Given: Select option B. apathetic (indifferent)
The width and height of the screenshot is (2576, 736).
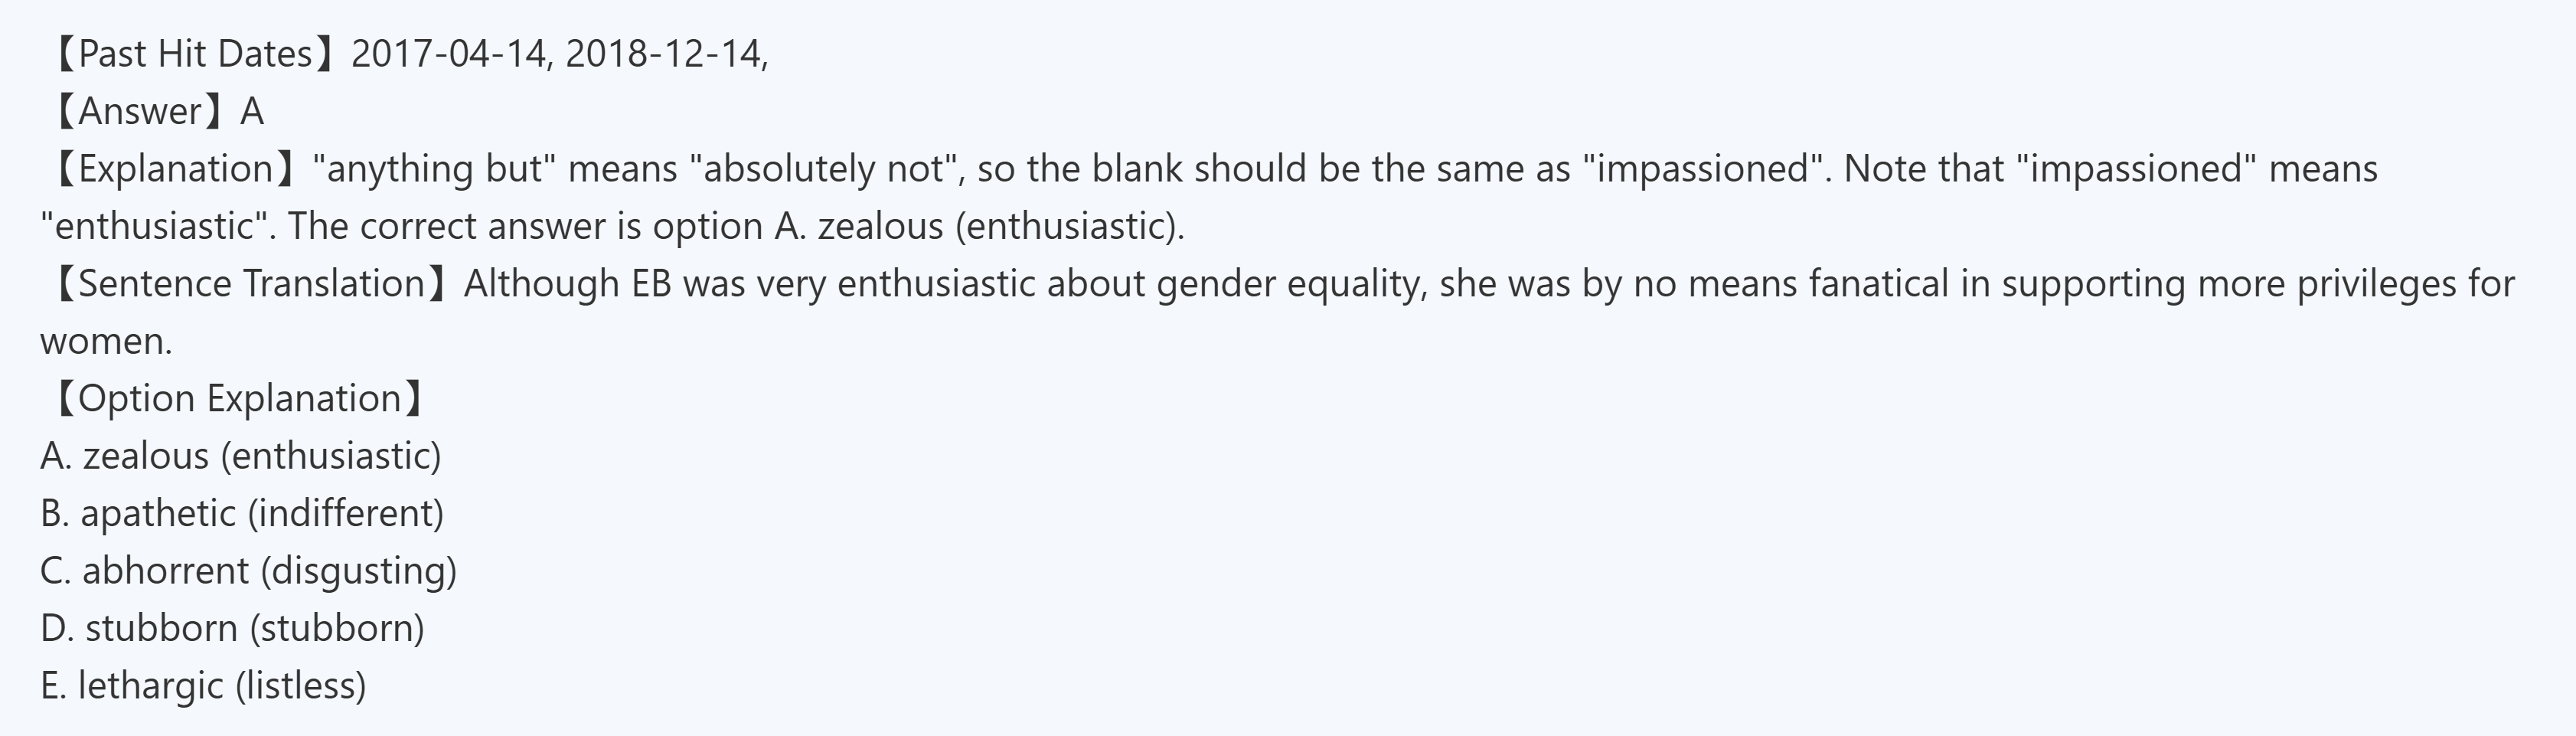Looking at the screenshot, I should (242, 514).
